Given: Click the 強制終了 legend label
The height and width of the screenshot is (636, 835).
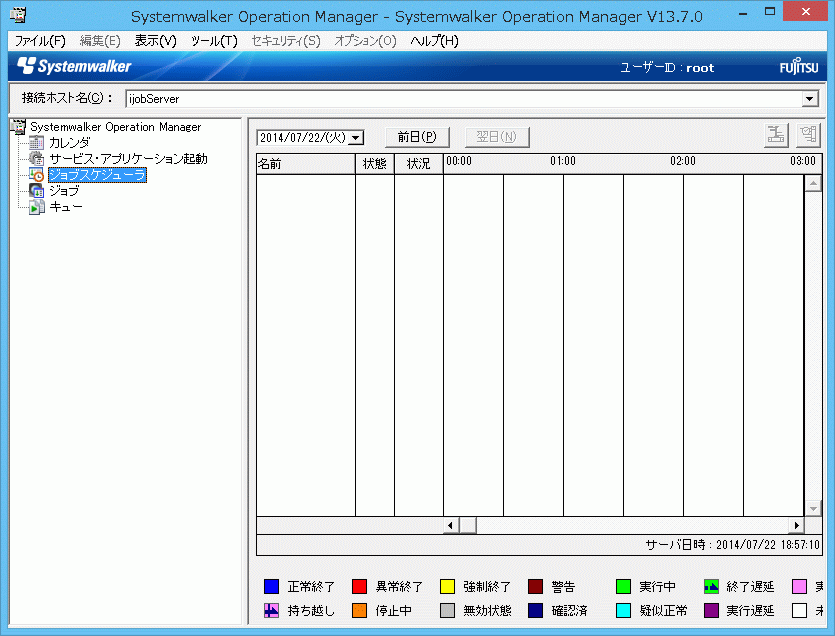Looking at the screenshot, I should 487,586.
